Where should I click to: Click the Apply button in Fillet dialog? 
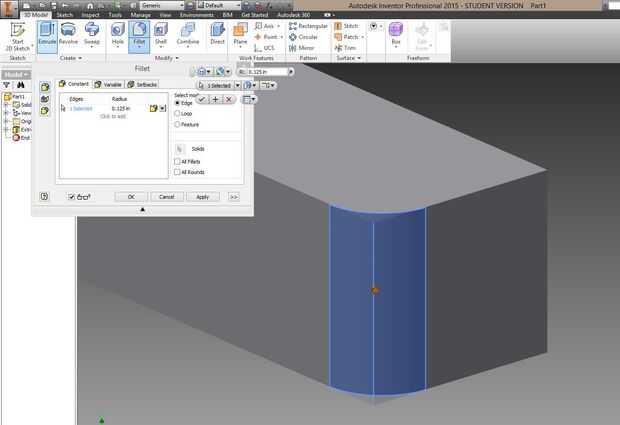click(x=202, y=196)
